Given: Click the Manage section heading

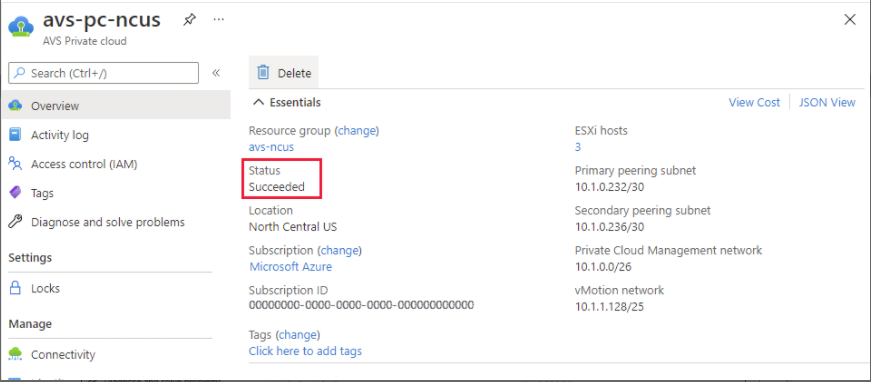Looking at the screenshot, I should 30,323.
